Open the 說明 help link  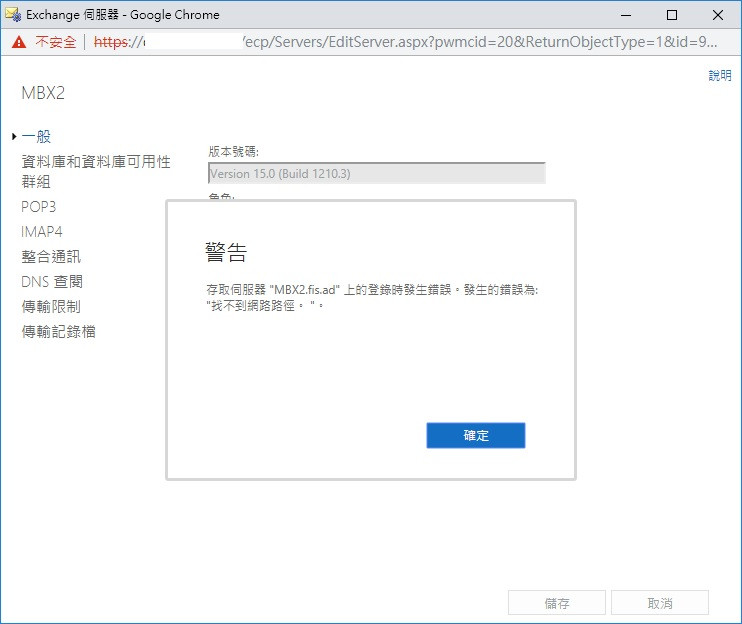(720, 75)
